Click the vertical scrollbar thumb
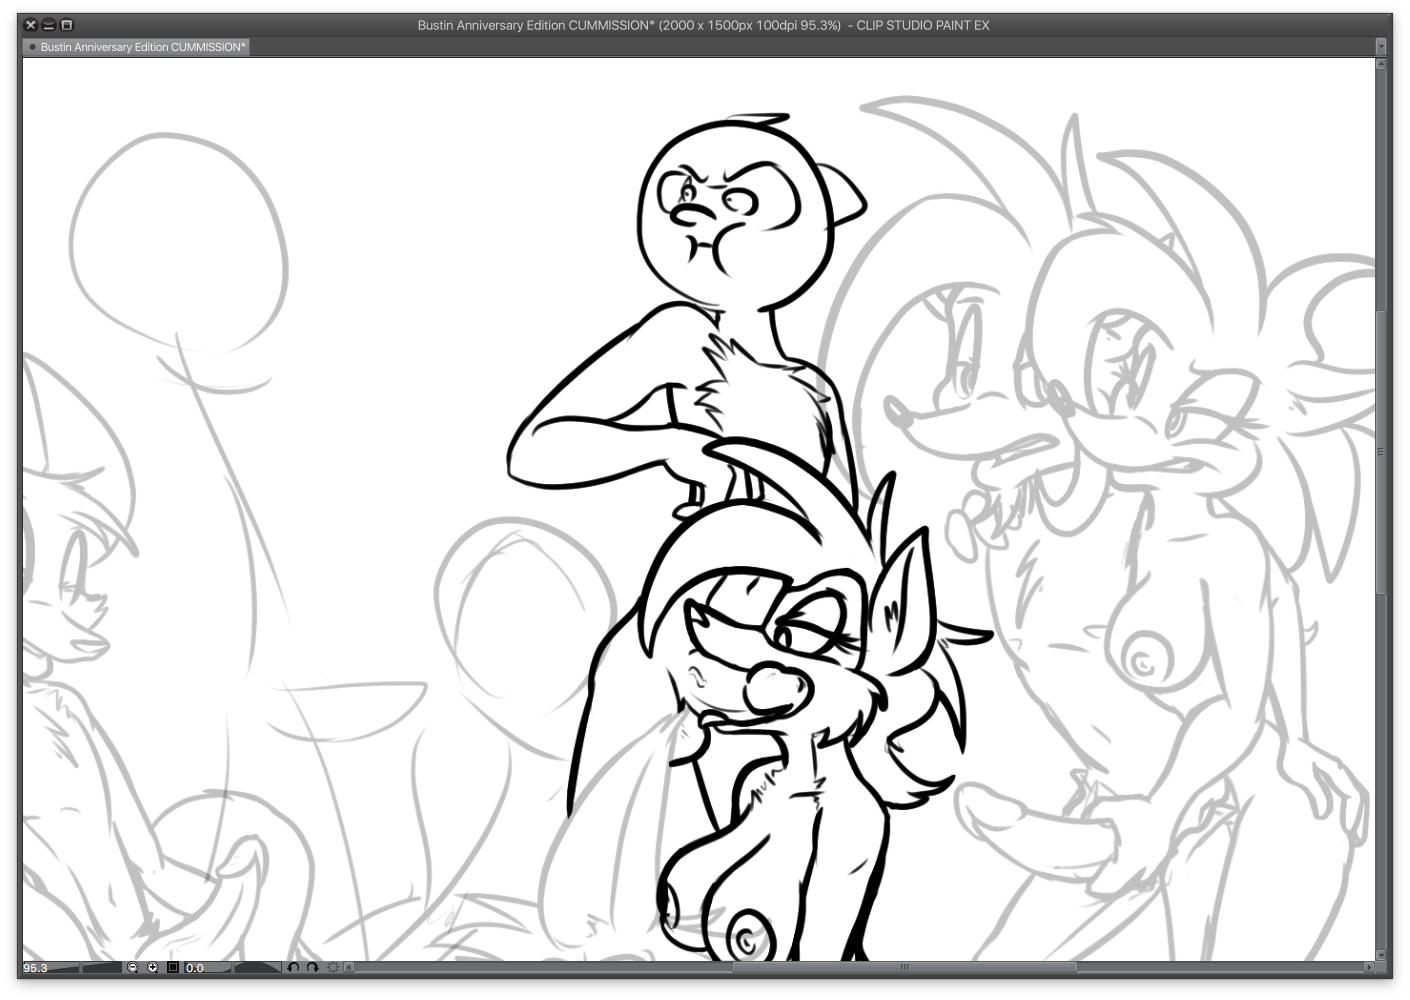 coord(1381,452)
